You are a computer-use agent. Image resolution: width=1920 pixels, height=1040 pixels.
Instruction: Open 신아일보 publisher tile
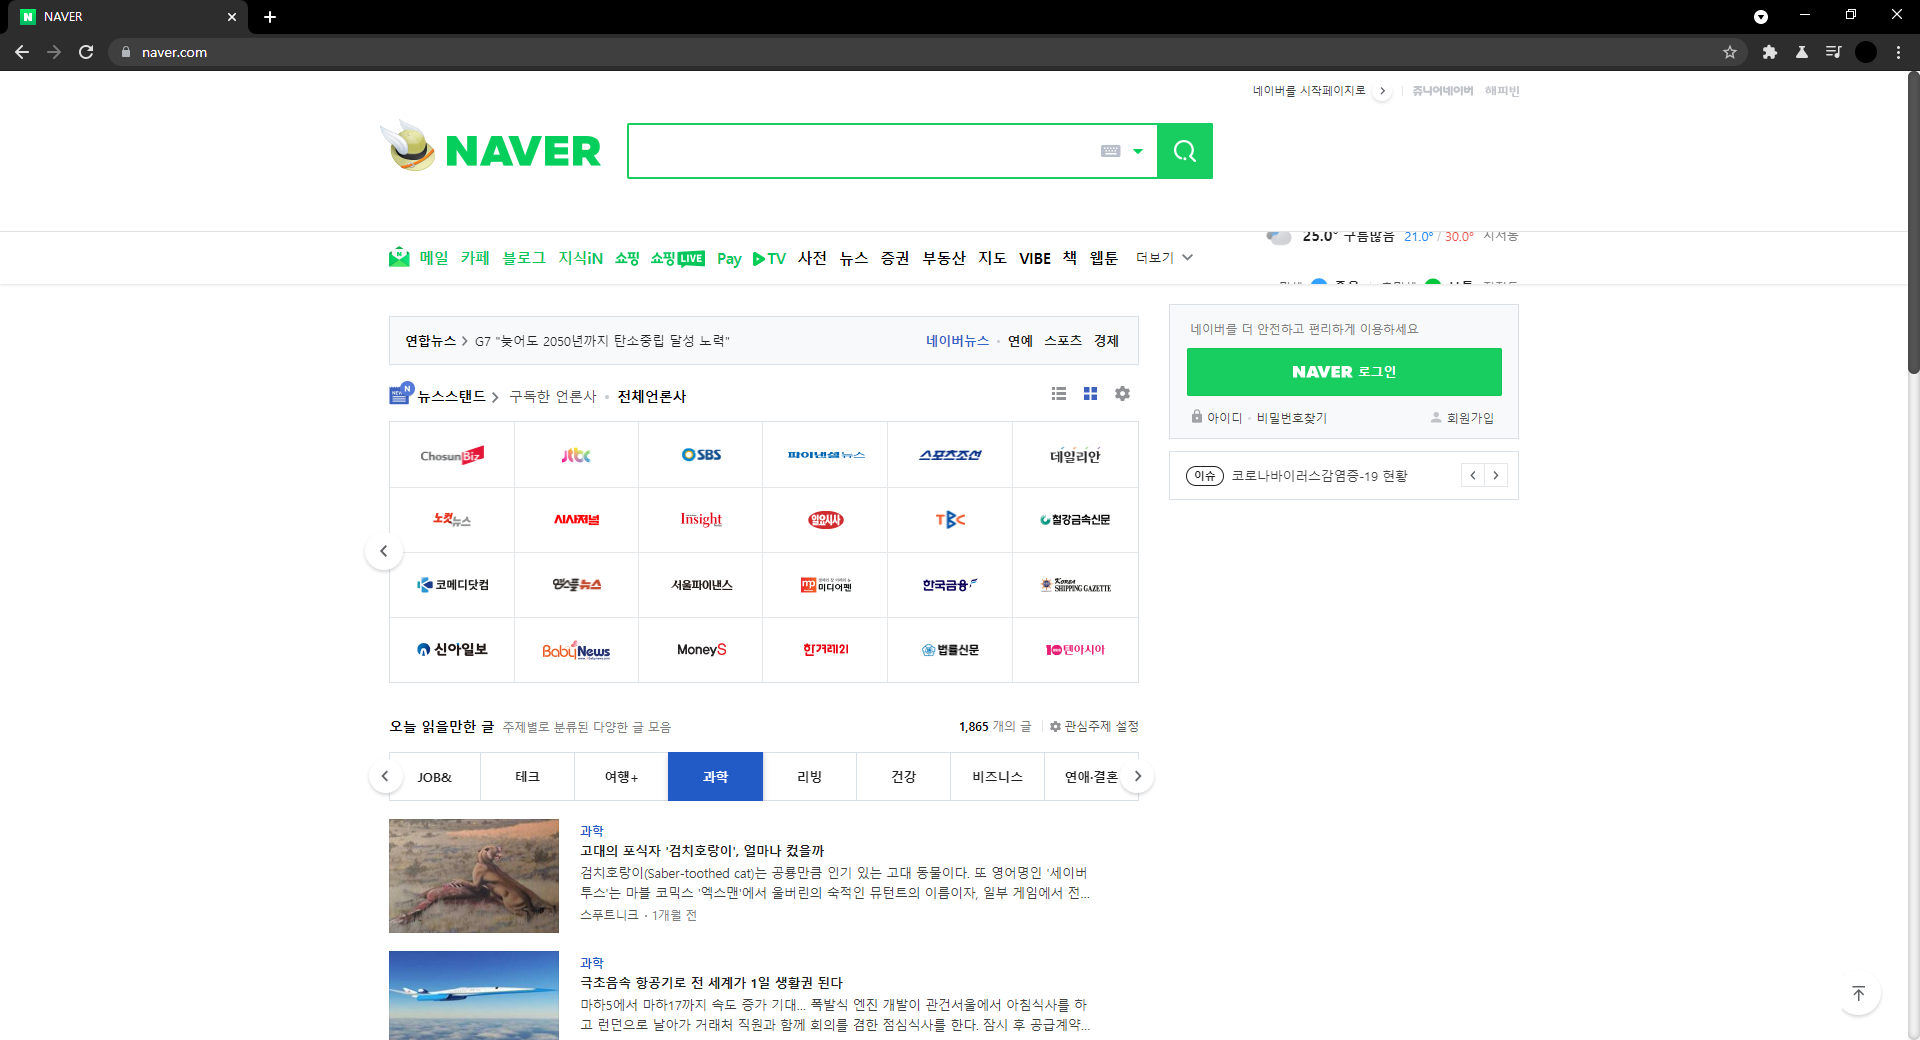pyautogui.click(x=452, y=650)
